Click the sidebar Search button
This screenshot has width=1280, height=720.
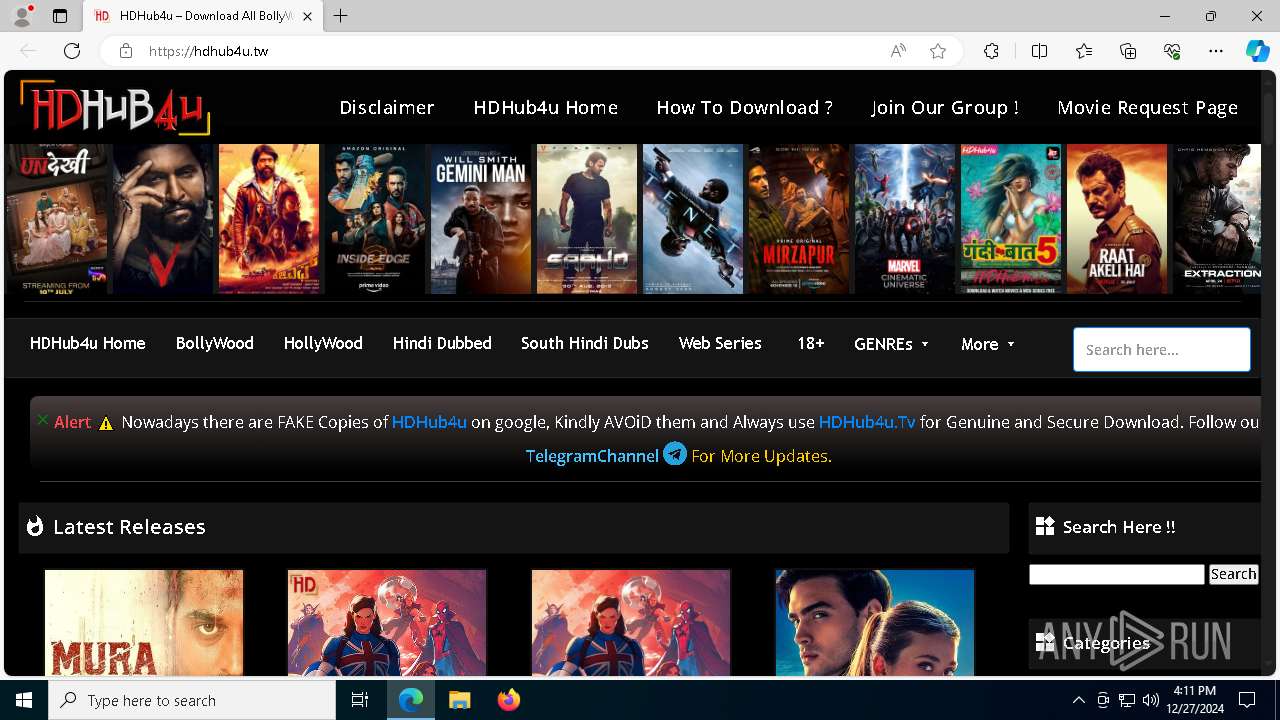[1233, 574]
